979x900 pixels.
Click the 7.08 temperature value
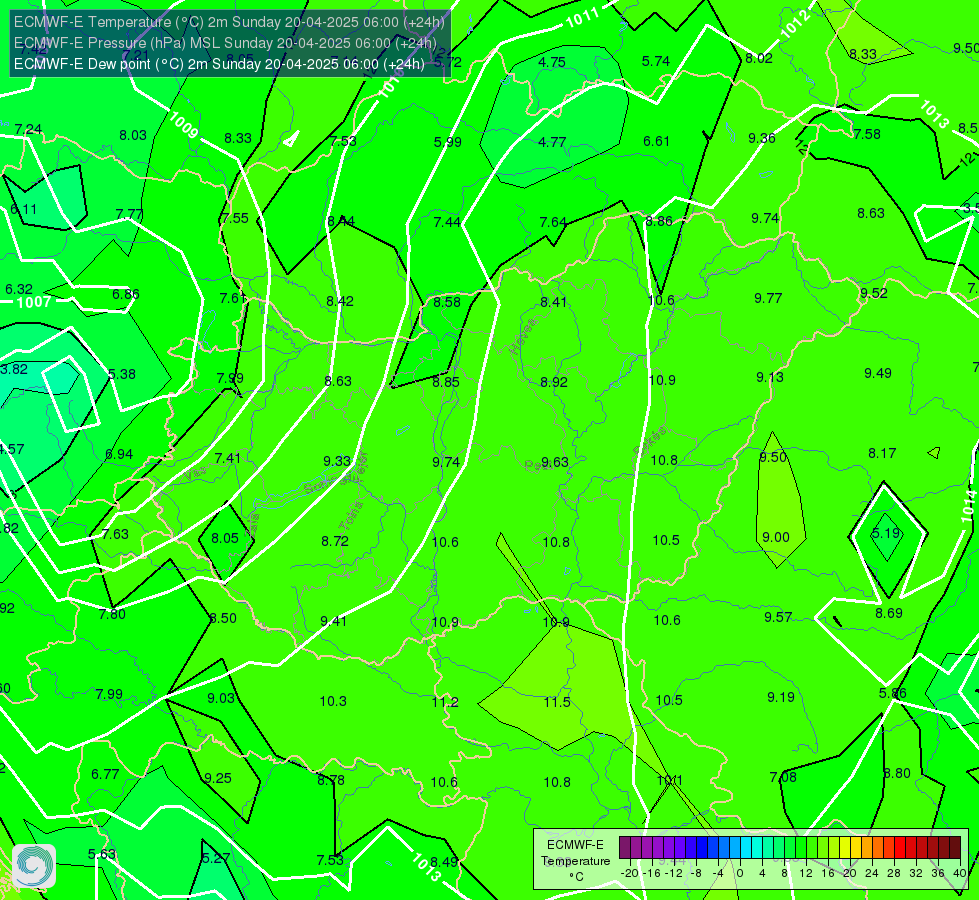pos(783,777)
